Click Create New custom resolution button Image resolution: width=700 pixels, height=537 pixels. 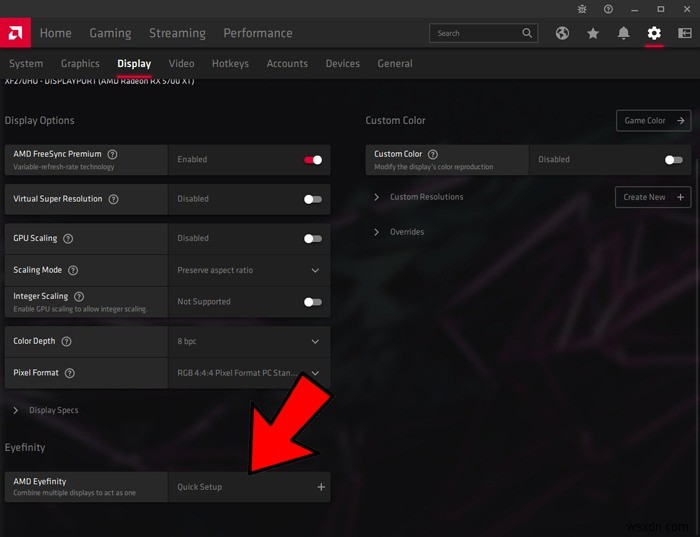653,197
